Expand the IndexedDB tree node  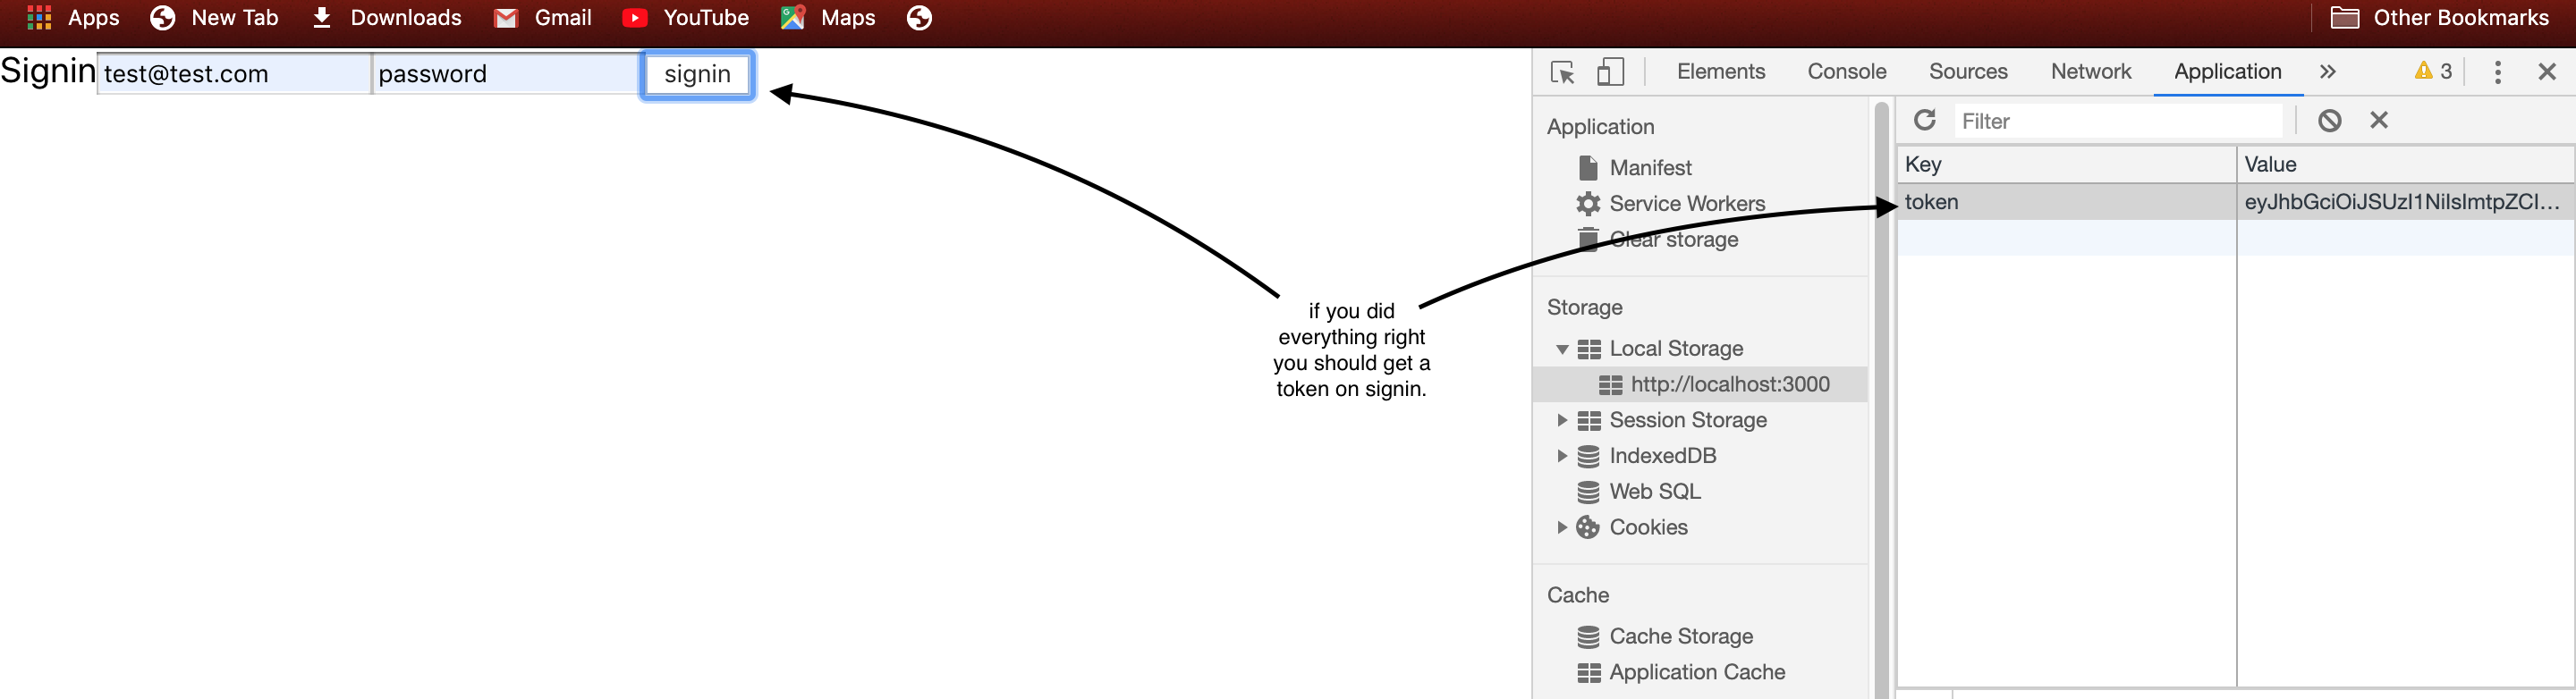(x=1561, y=456)
